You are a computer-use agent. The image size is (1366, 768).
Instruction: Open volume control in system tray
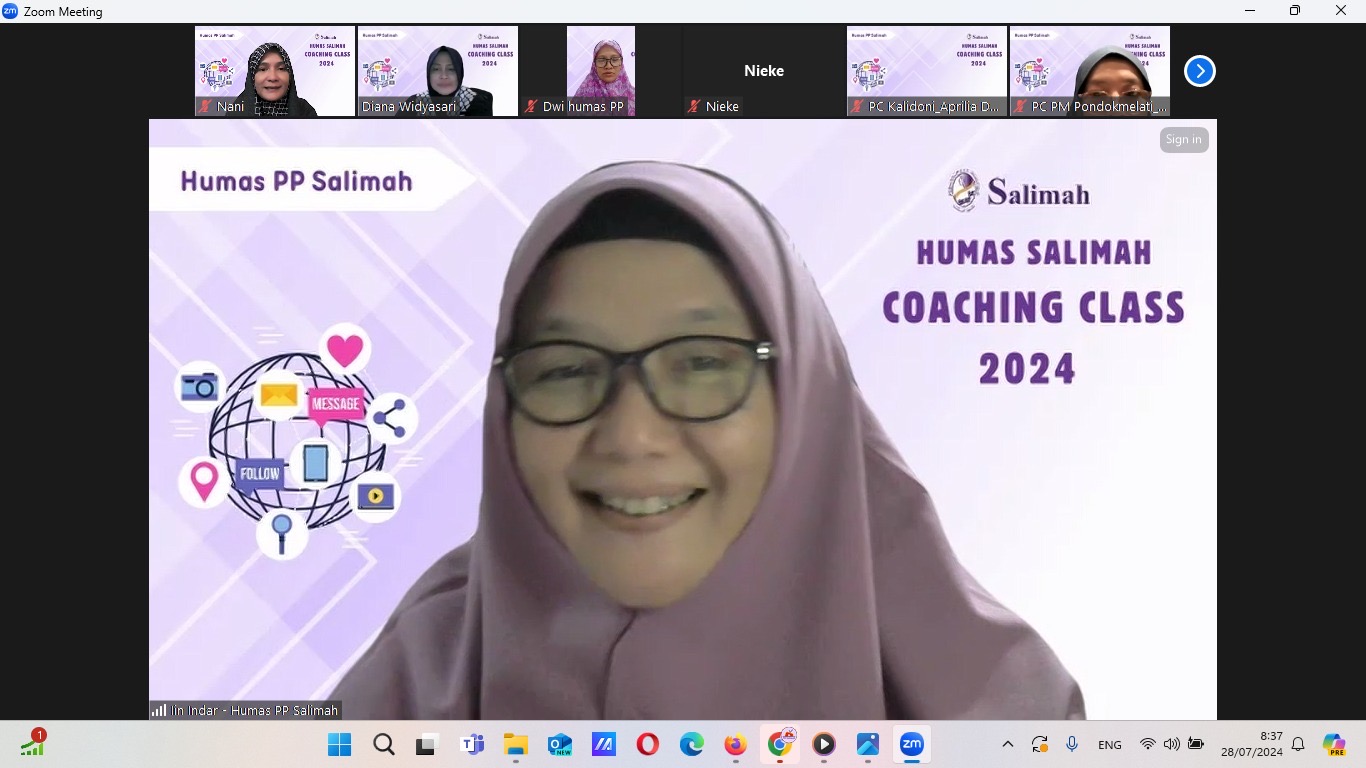(x=1172, y=745)
